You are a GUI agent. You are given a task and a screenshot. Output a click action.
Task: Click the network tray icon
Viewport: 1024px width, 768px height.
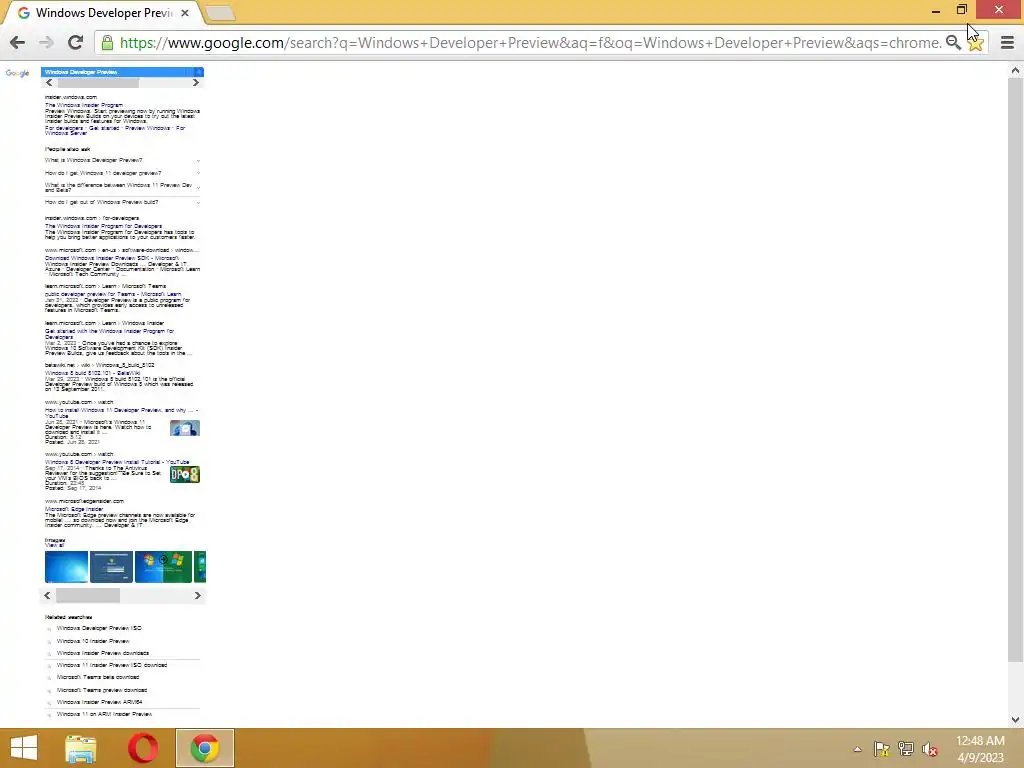pyautogui.click(x=905, y=749)
